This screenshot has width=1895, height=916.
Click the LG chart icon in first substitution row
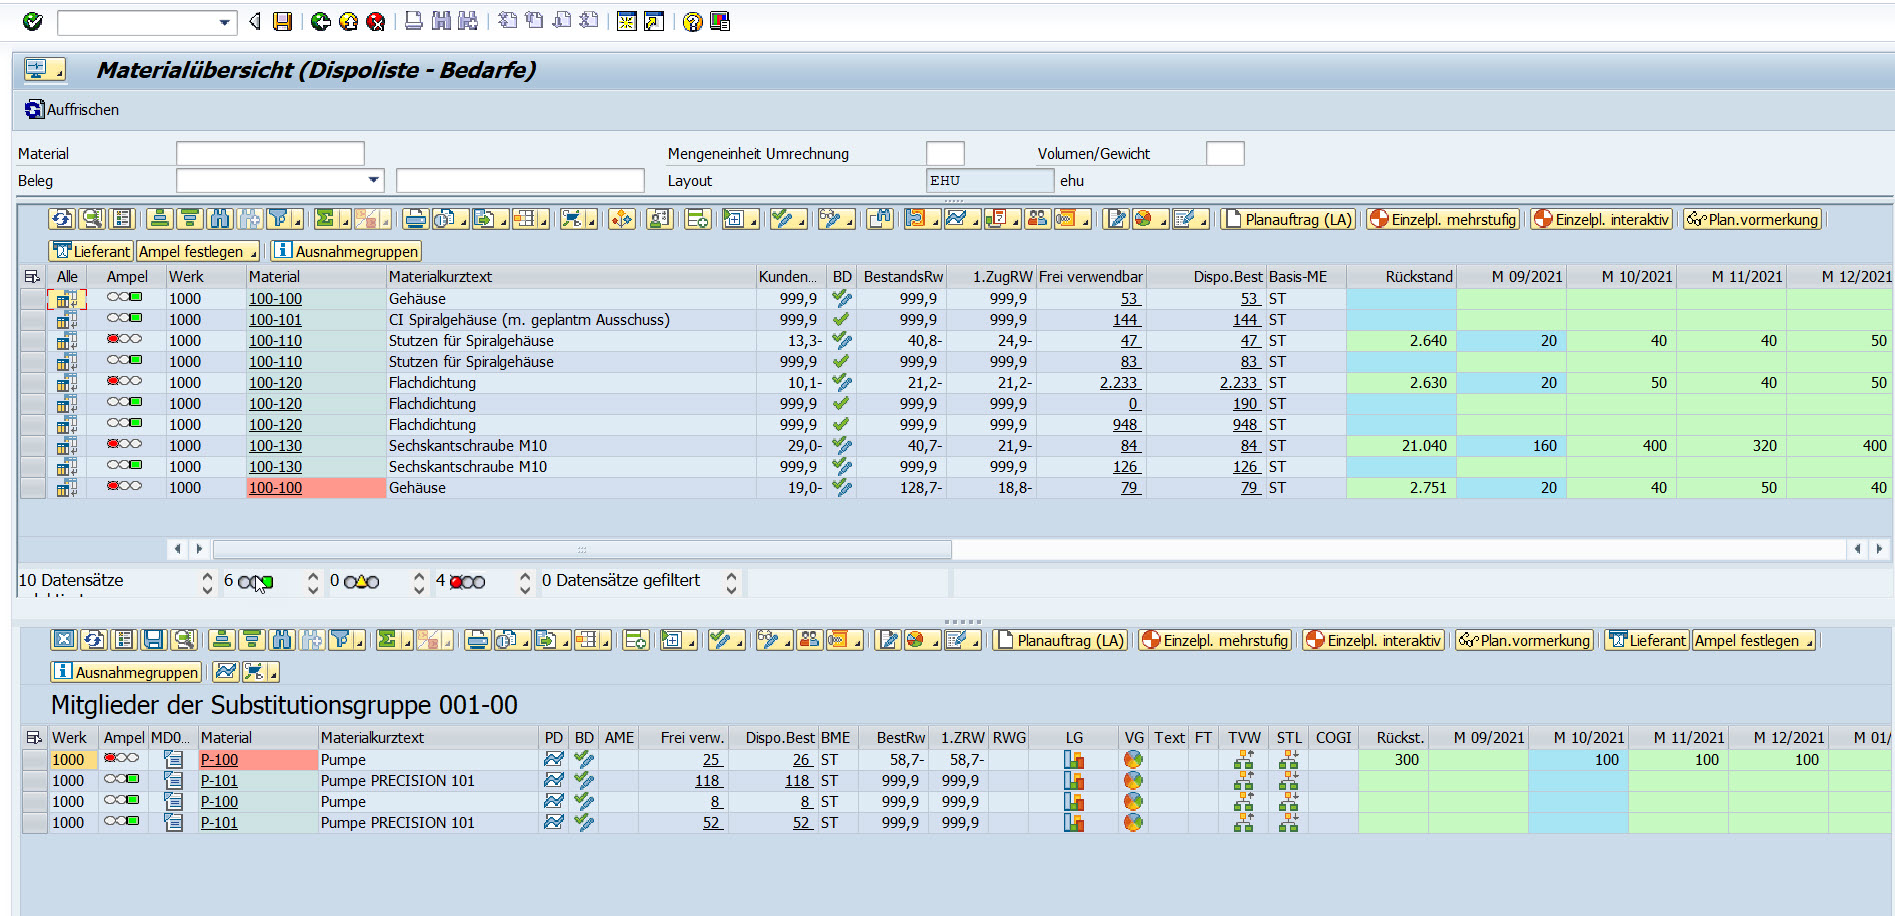(1074, 760)
